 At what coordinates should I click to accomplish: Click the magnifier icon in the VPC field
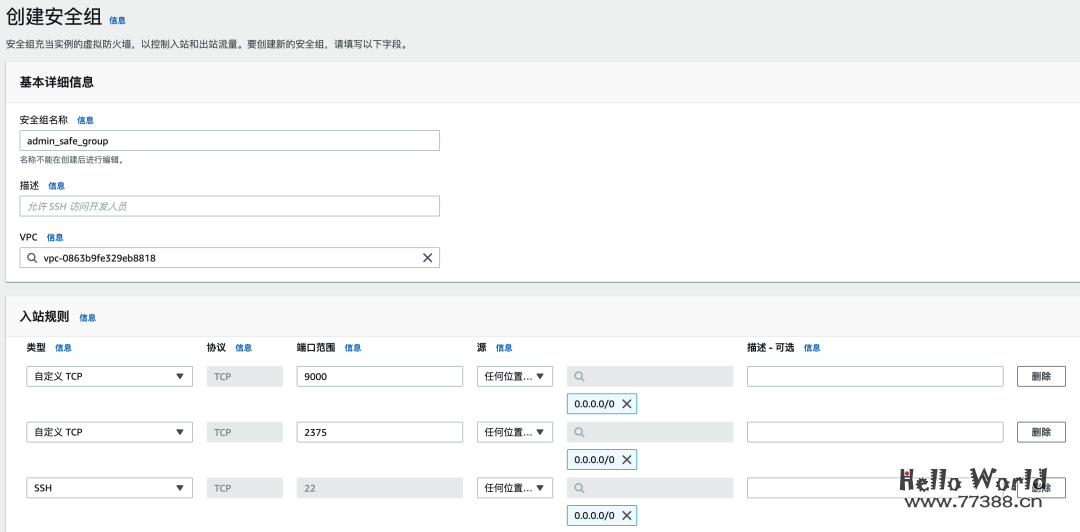(x=32, y=258)
